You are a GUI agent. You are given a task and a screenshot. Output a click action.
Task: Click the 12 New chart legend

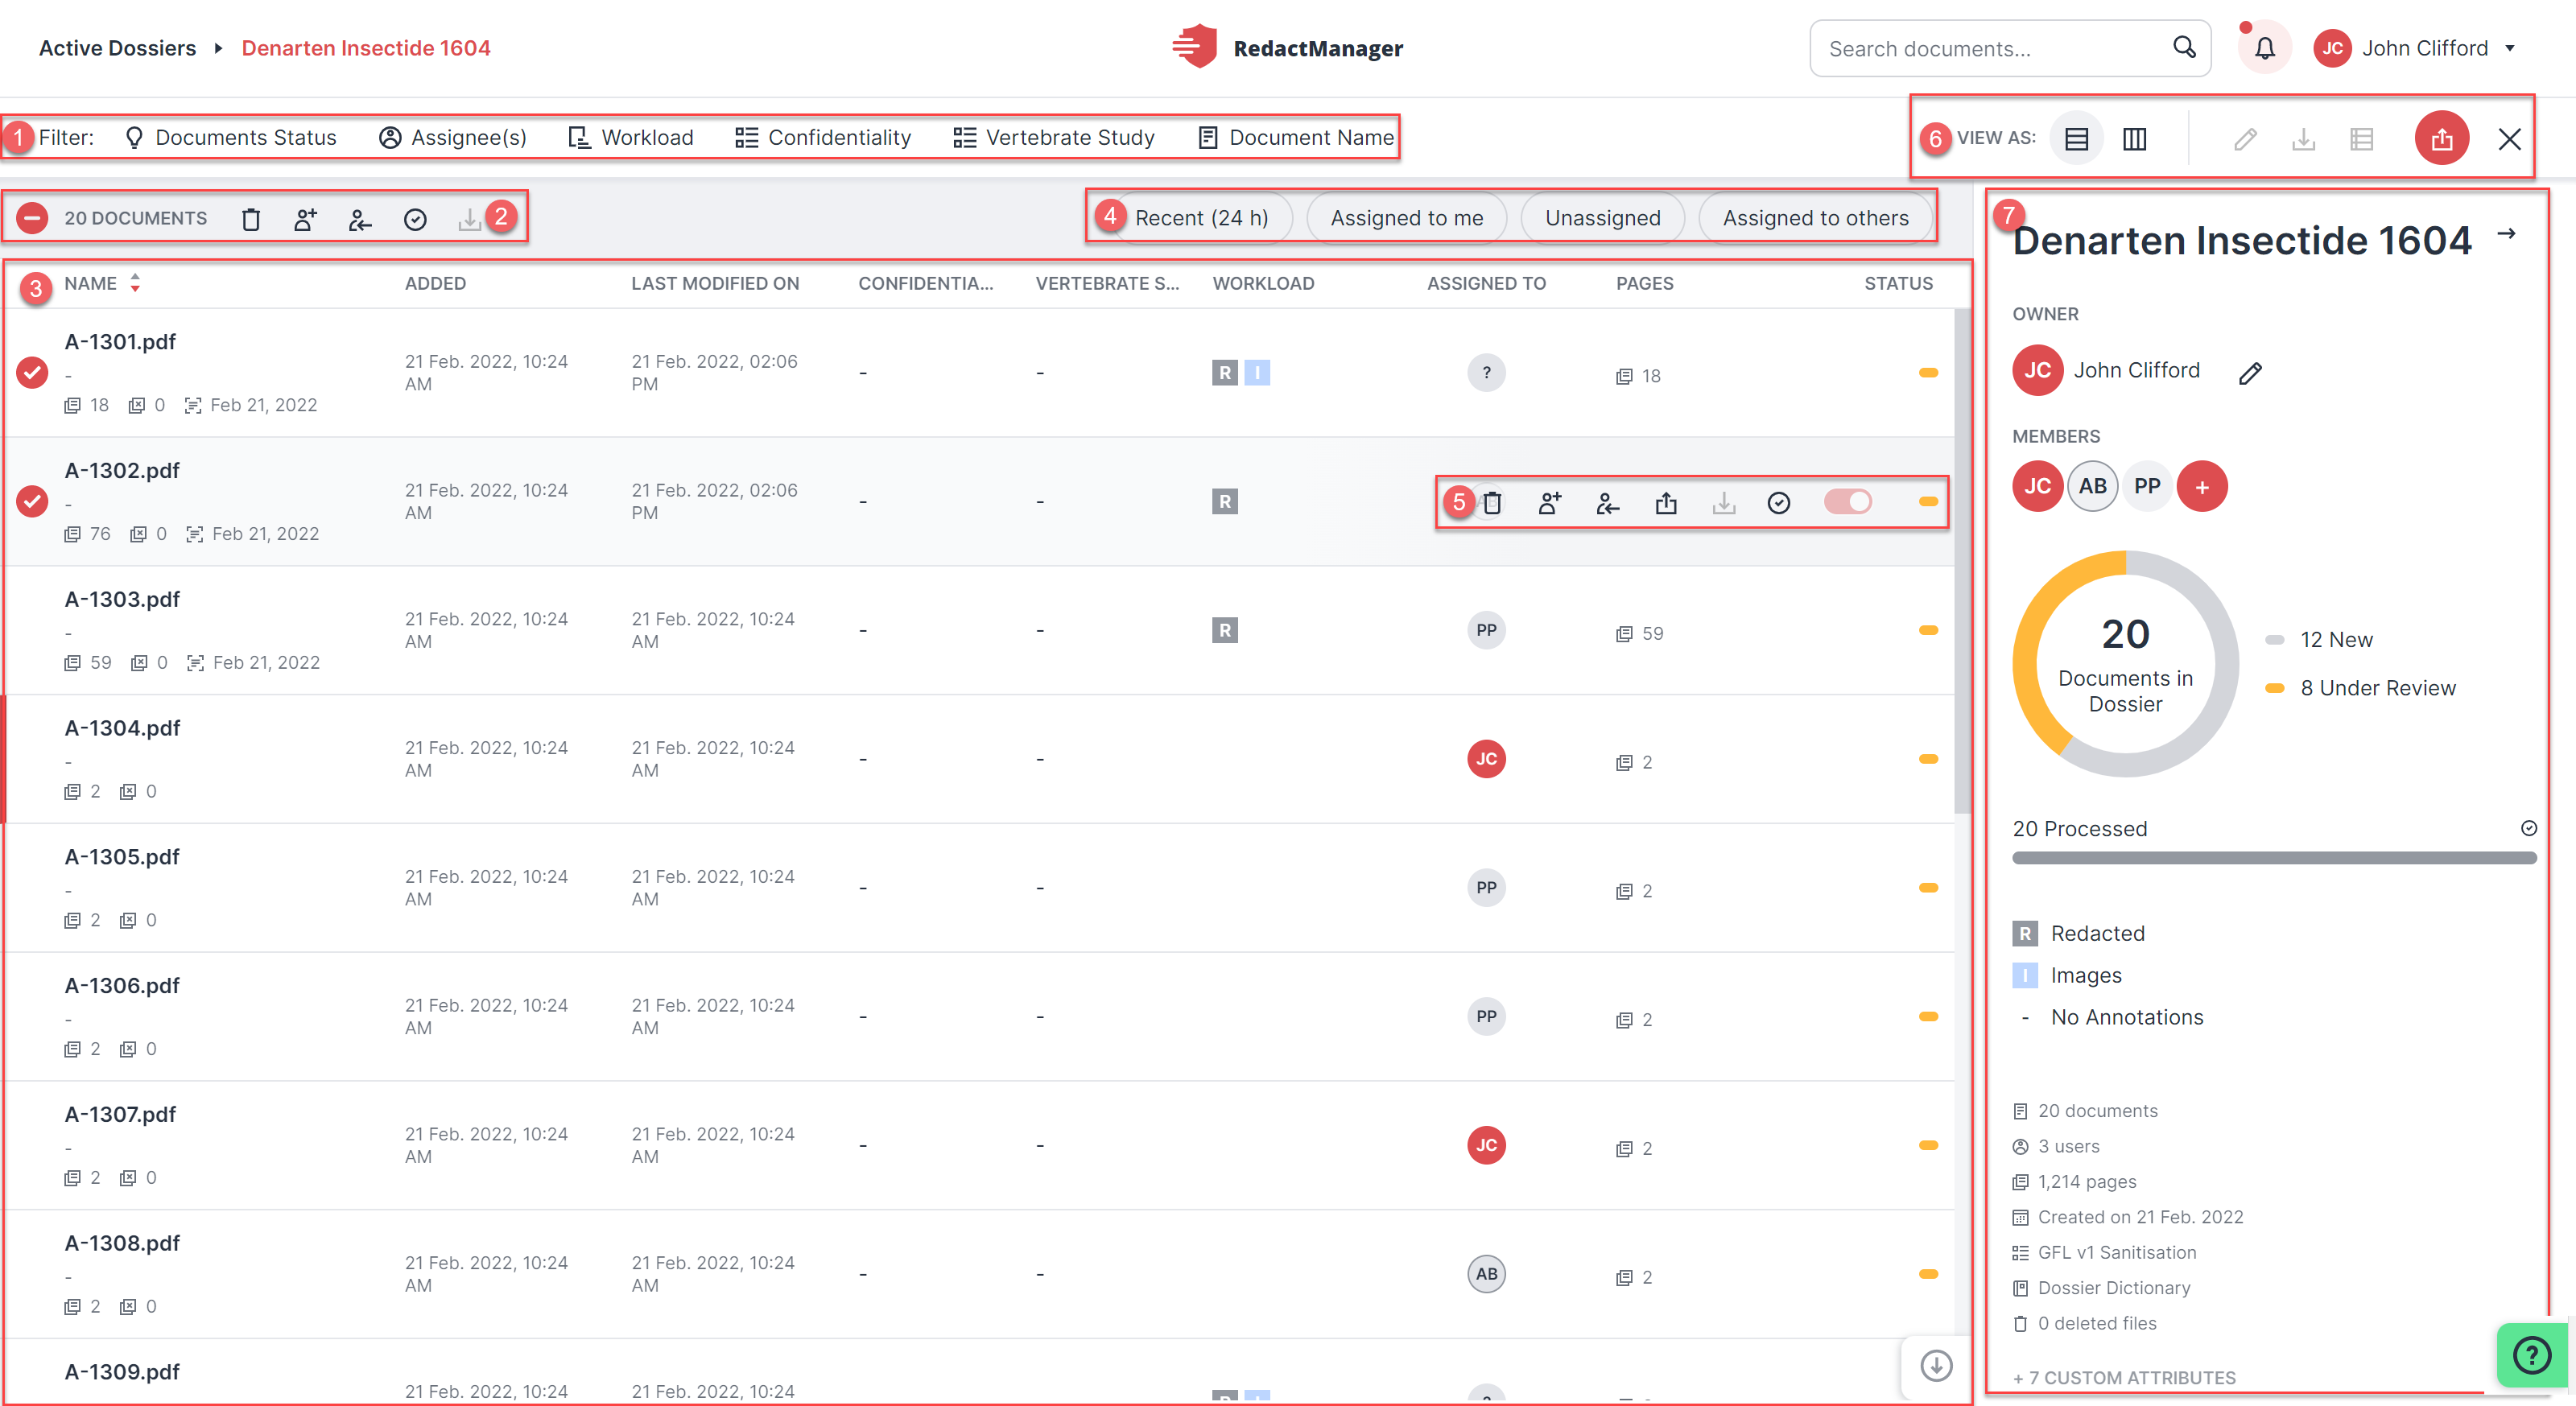coord(2318,639)
